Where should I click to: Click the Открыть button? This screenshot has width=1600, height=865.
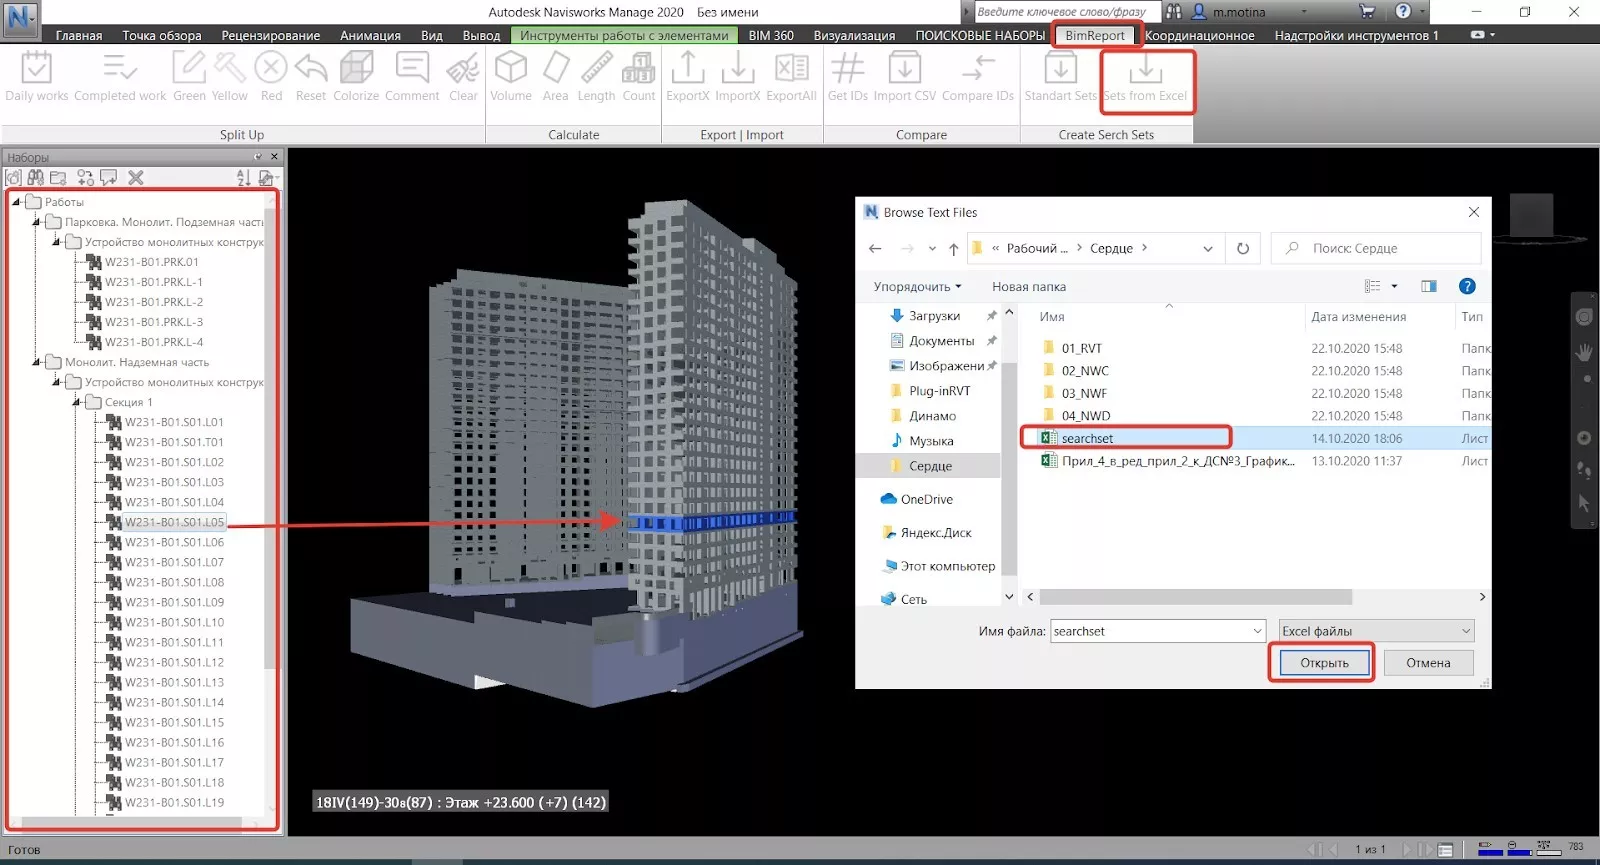point(1323,662)
